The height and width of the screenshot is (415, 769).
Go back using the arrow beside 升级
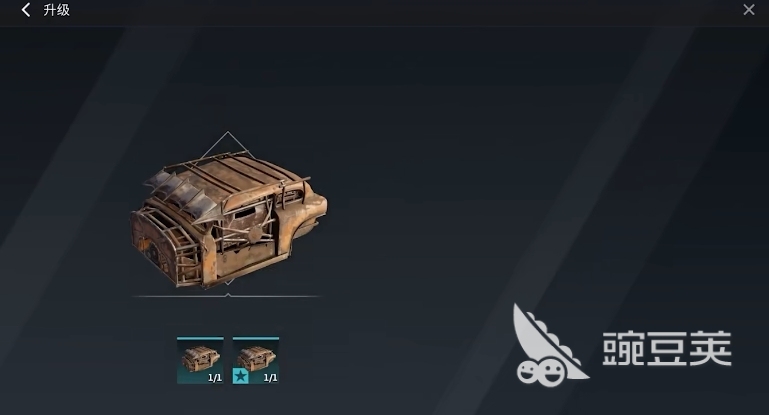pos(26,9)
